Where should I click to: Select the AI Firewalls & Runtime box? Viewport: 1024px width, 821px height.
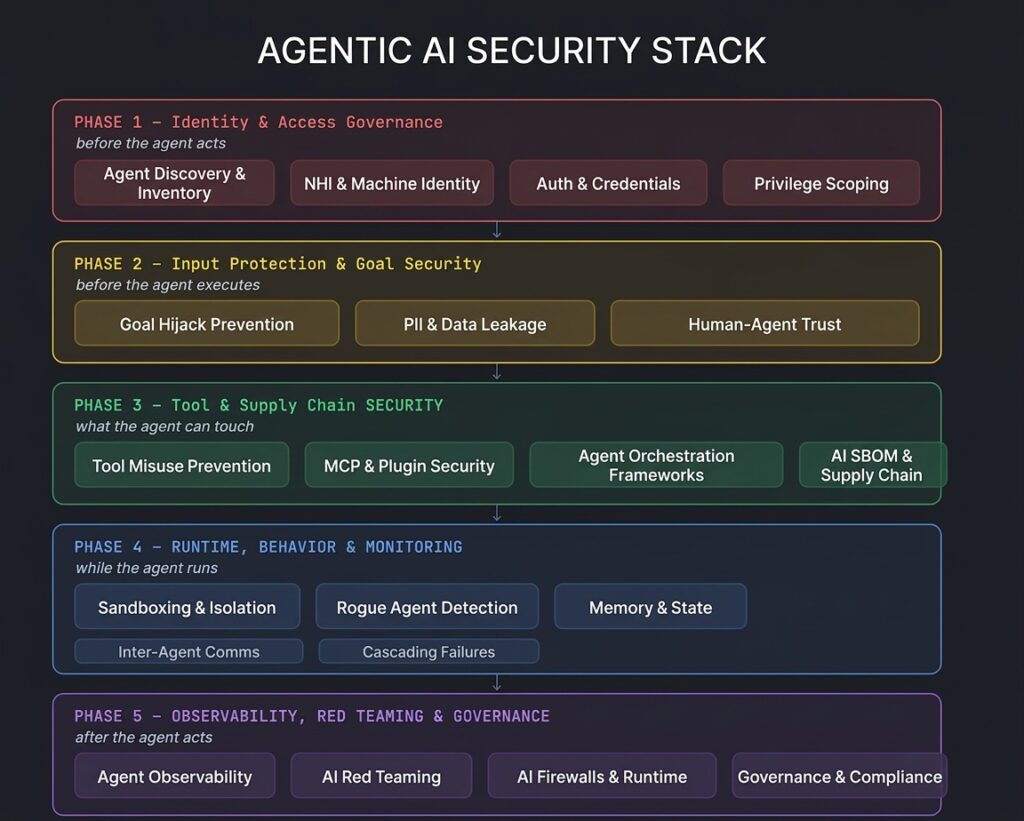(602, 776)
